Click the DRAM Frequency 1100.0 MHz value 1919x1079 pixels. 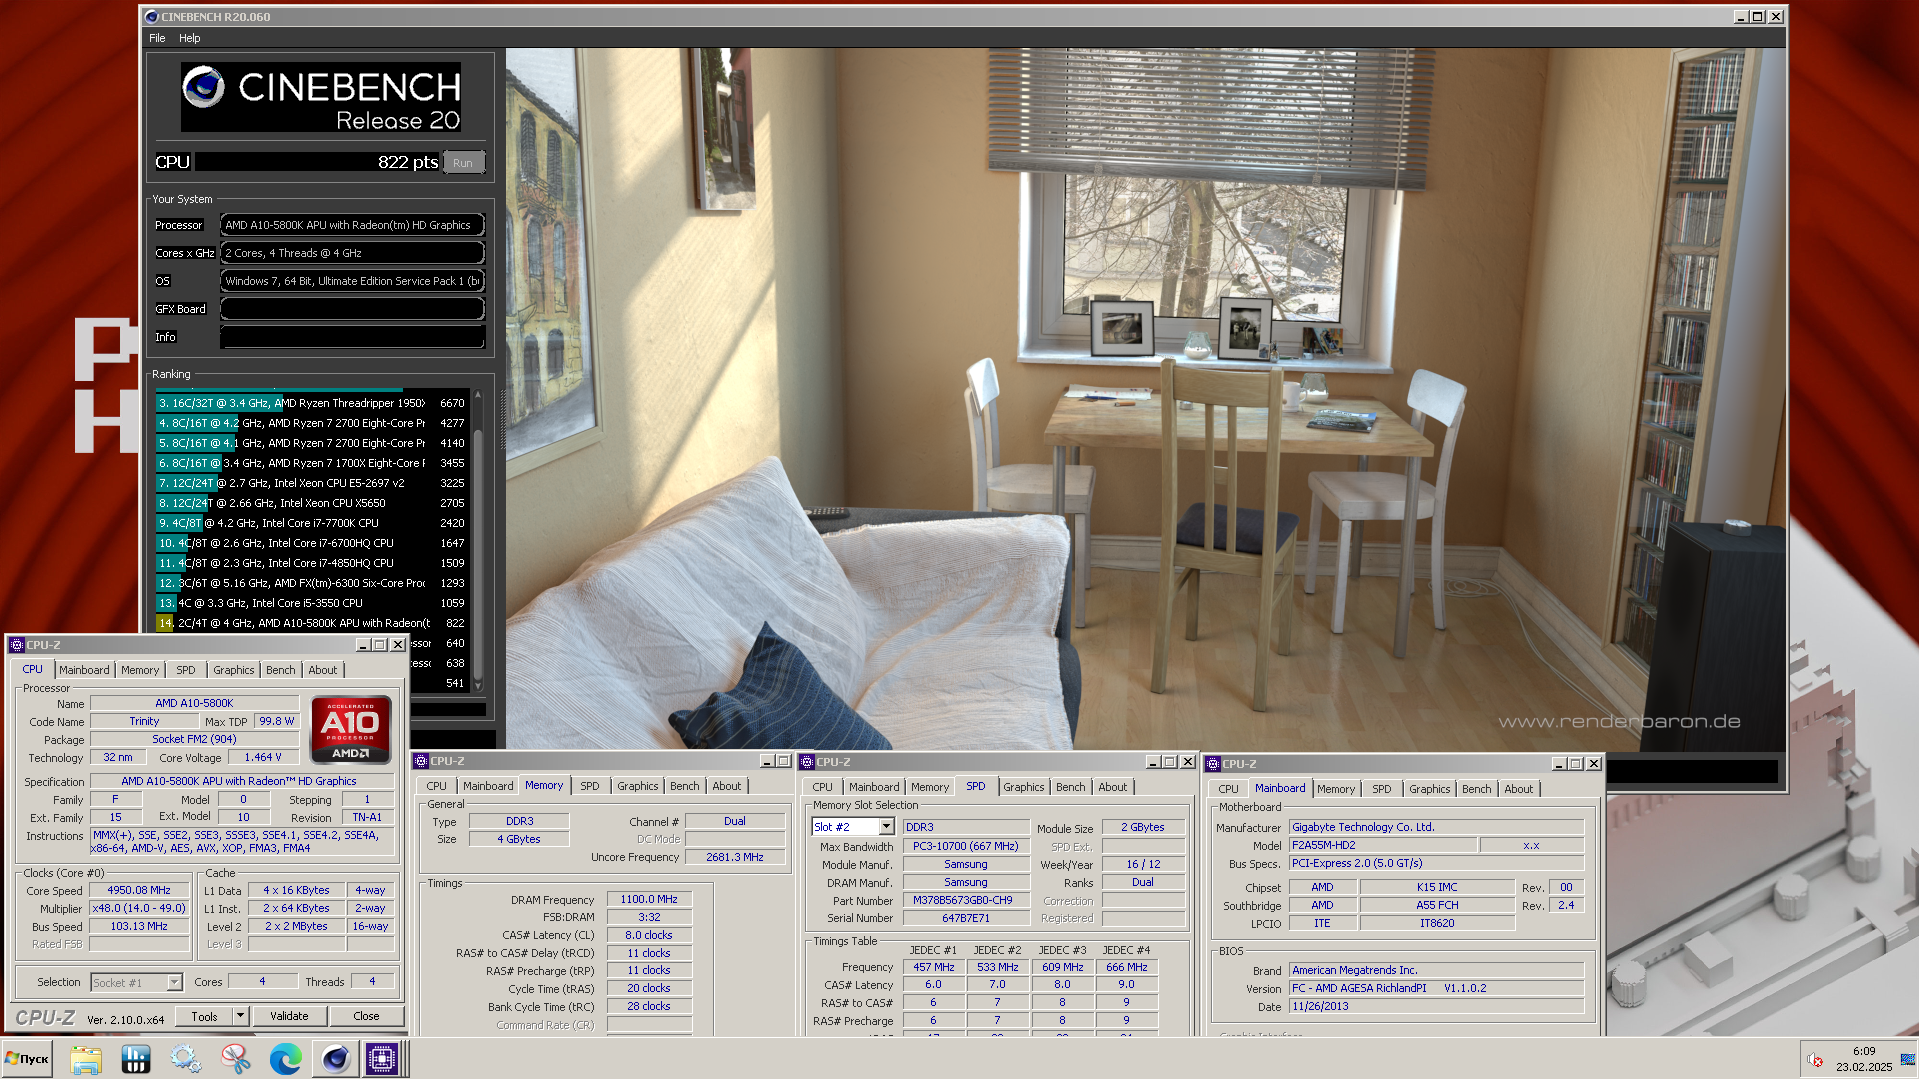coord(649,899)
